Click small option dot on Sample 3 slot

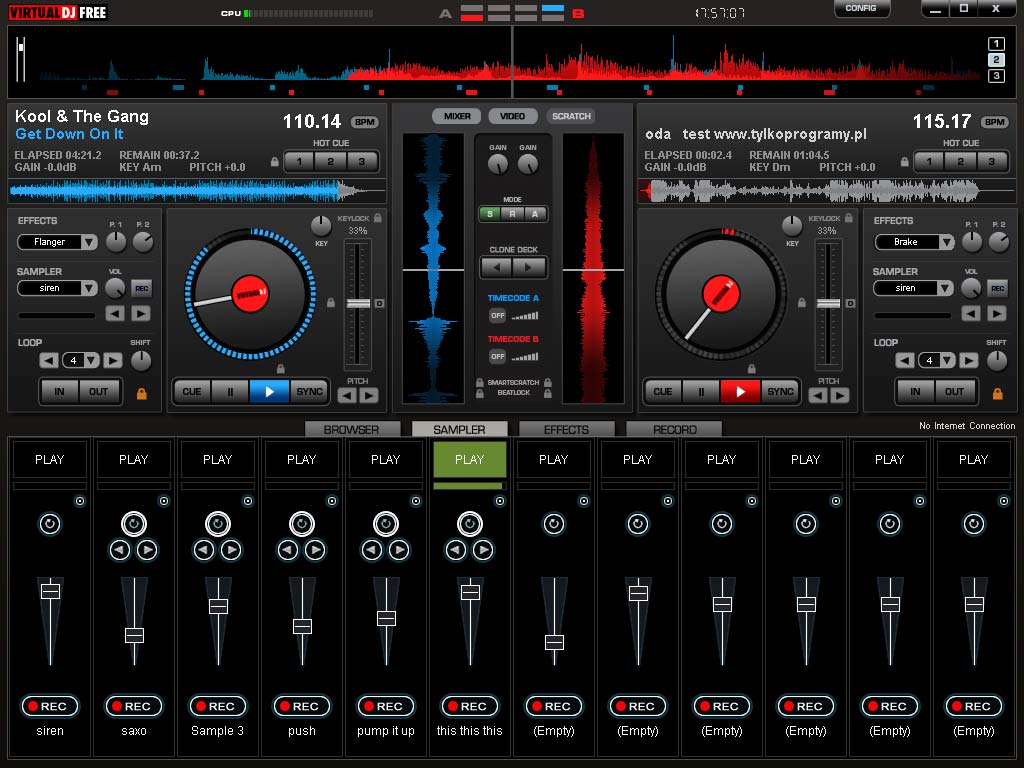tap(248, 501)
